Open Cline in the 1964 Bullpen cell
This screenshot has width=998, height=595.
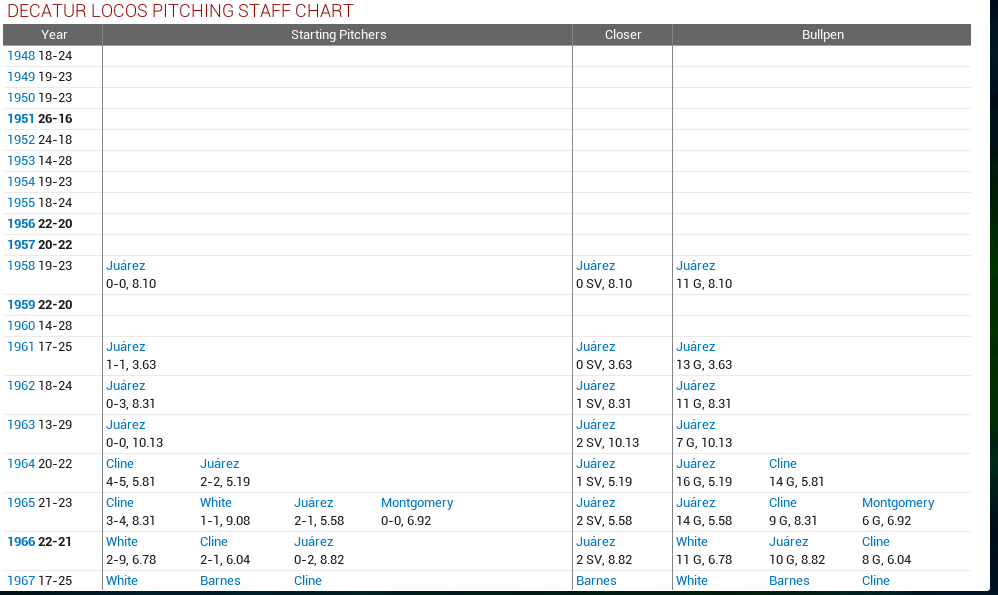(783, 464)
